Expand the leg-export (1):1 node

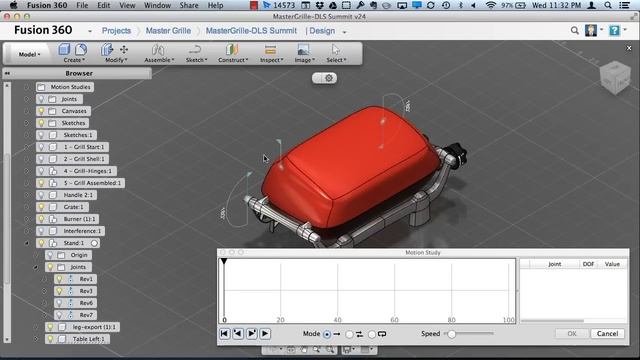(x=36, y=327)
